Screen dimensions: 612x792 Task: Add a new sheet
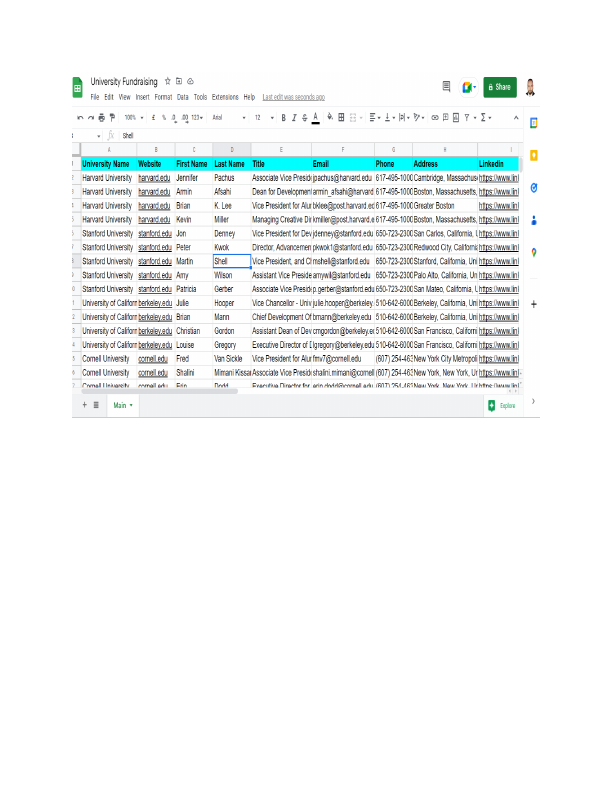click(84, 405)
